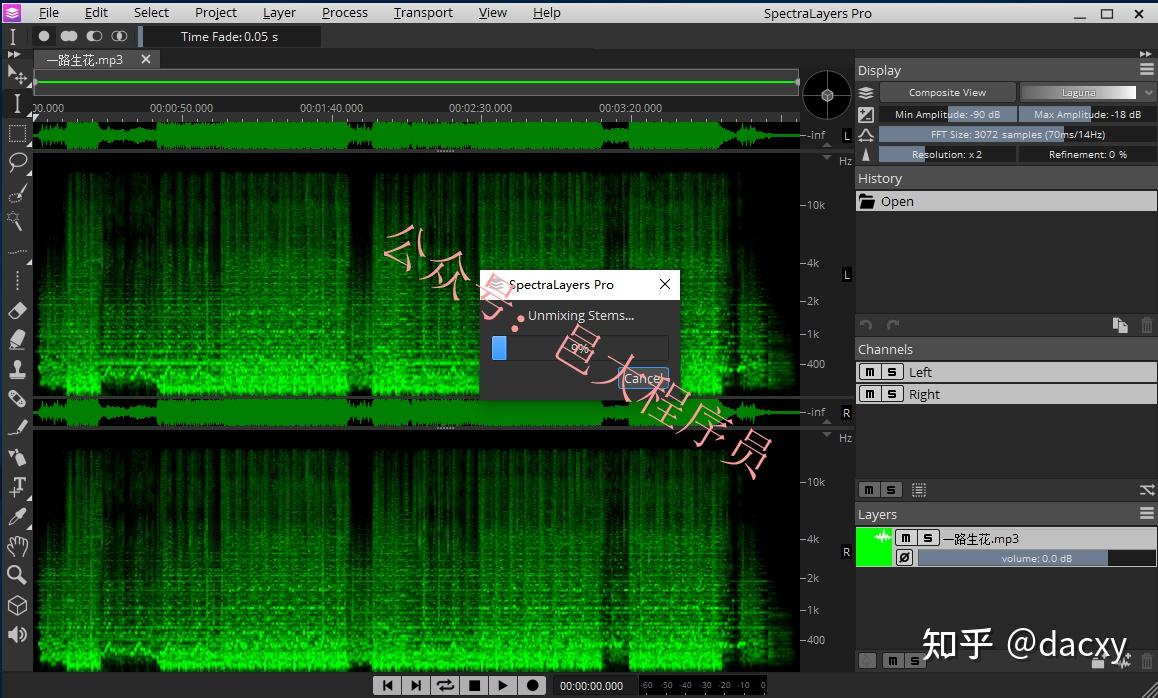The width and height of the screenshot is (1158, 698).
Task: Click the Play button in transport bar
Action: pyautogui.click(x=503, y=685)
